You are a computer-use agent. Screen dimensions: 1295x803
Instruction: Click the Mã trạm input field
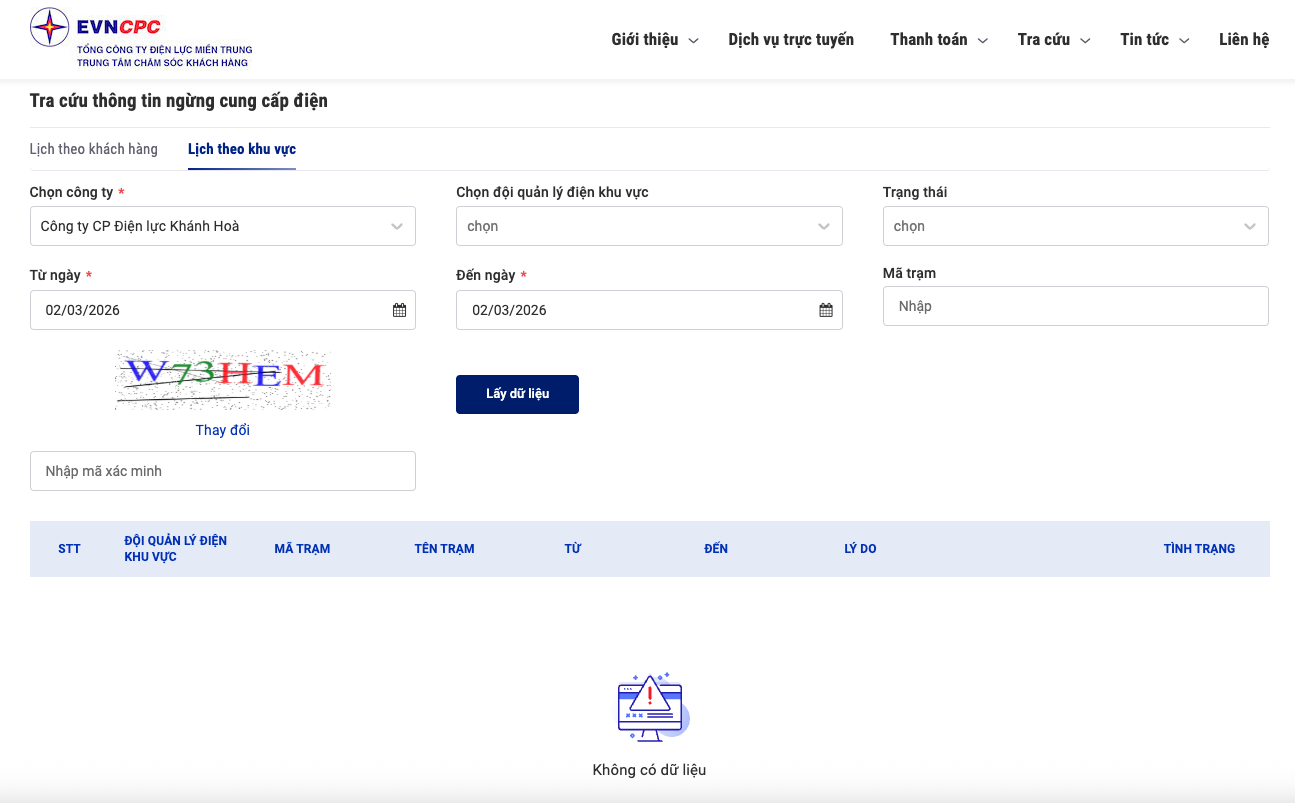[1075, 306]
